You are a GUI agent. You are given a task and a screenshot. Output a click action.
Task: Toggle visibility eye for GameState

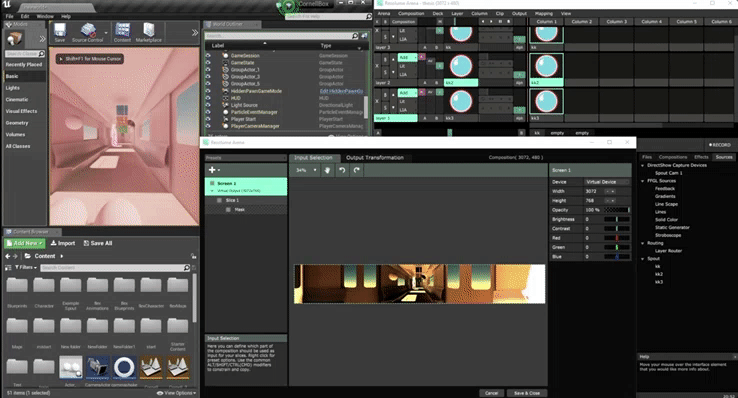208,63
